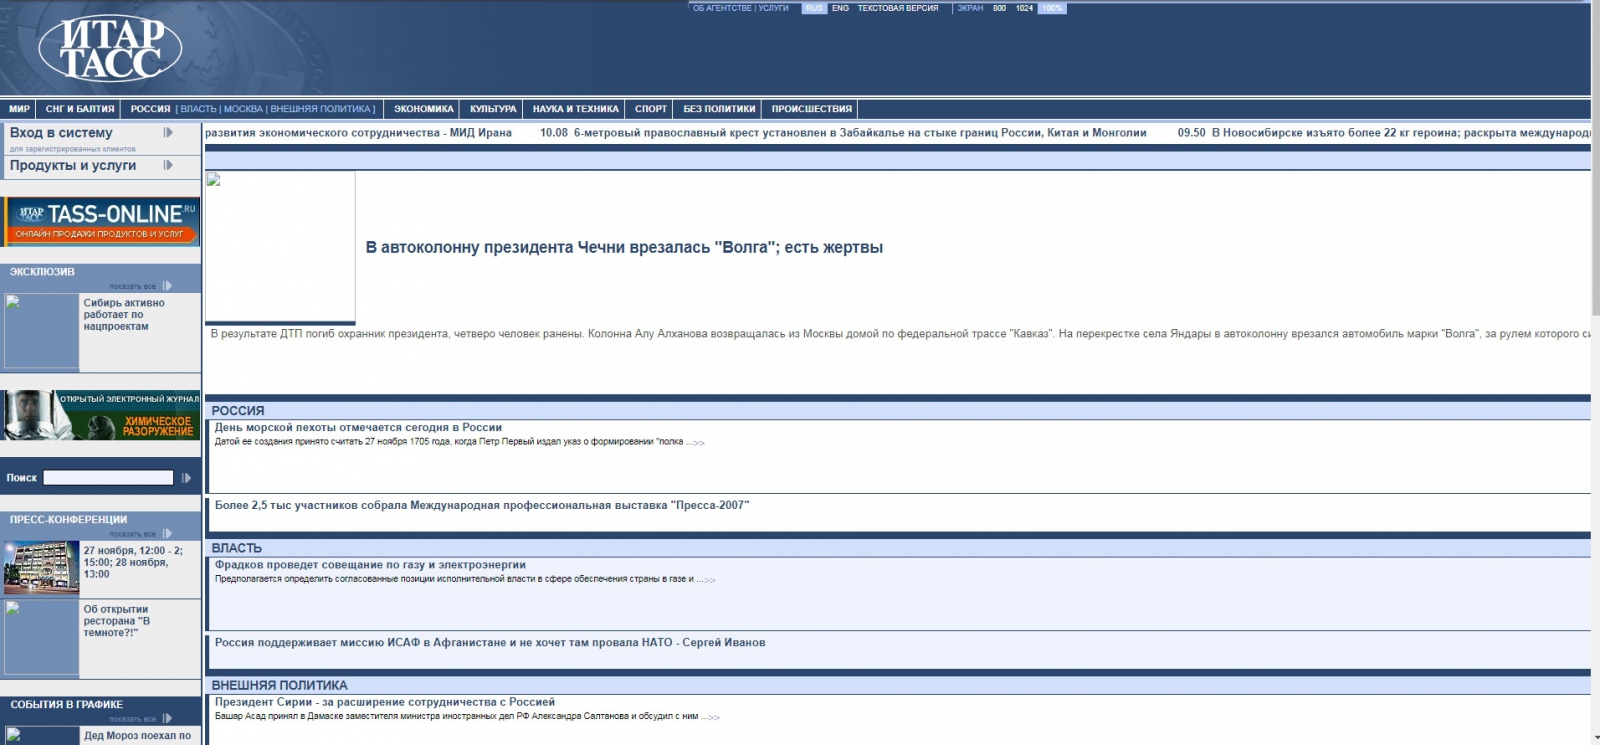Image resolution: width=1600 pixels, height=745 pixels.
Task: Show all ПРЕСС-КОНФЕРЕНЦИИ via показать все
Action: coord(133,534)
